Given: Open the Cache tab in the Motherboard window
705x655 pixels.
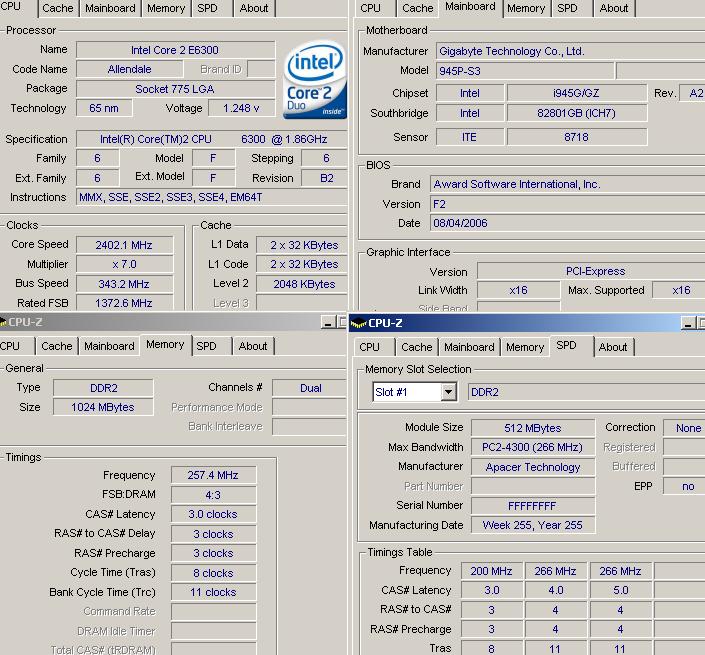Looking at the screenshot, I should pyautogui.click(x=418, y=9).
